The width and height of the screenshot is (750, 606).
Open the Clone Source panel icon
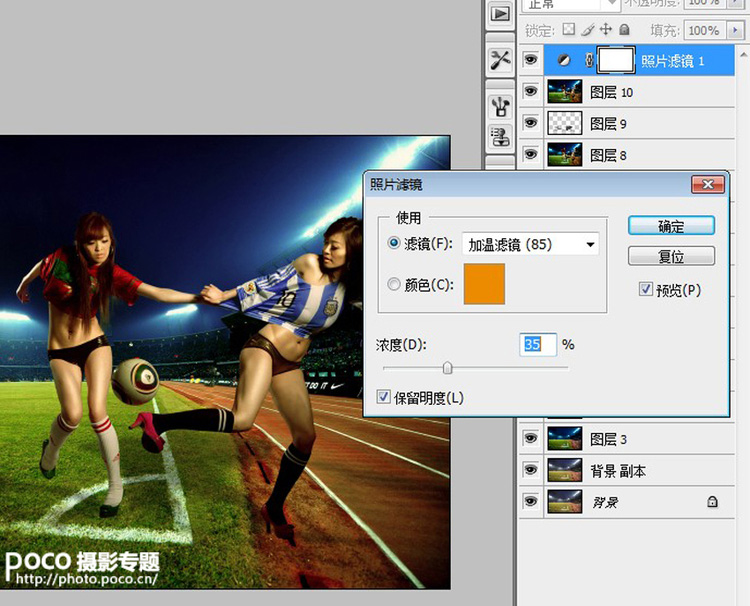500,136
